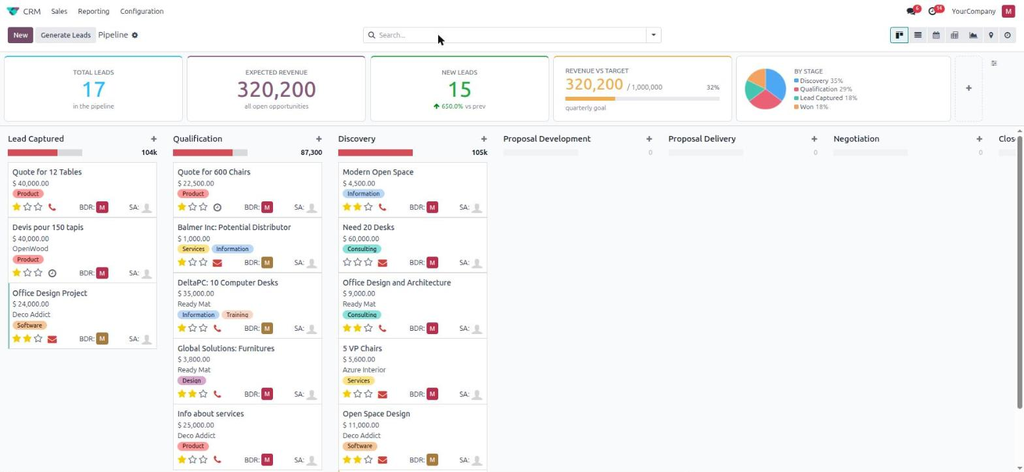
Task: Switch to Map view
Action: click(991, 35)
